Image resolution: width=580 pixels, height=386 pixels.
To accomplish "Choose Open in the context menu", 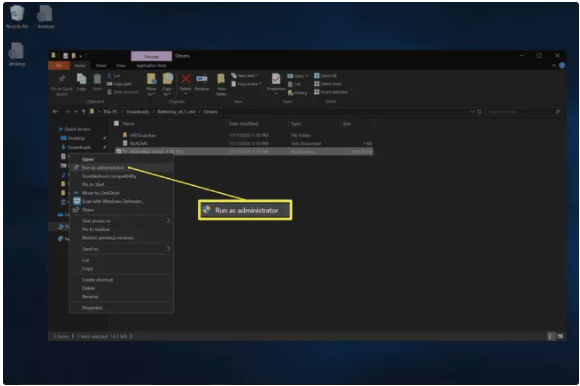I will click(x=121, y=159).
